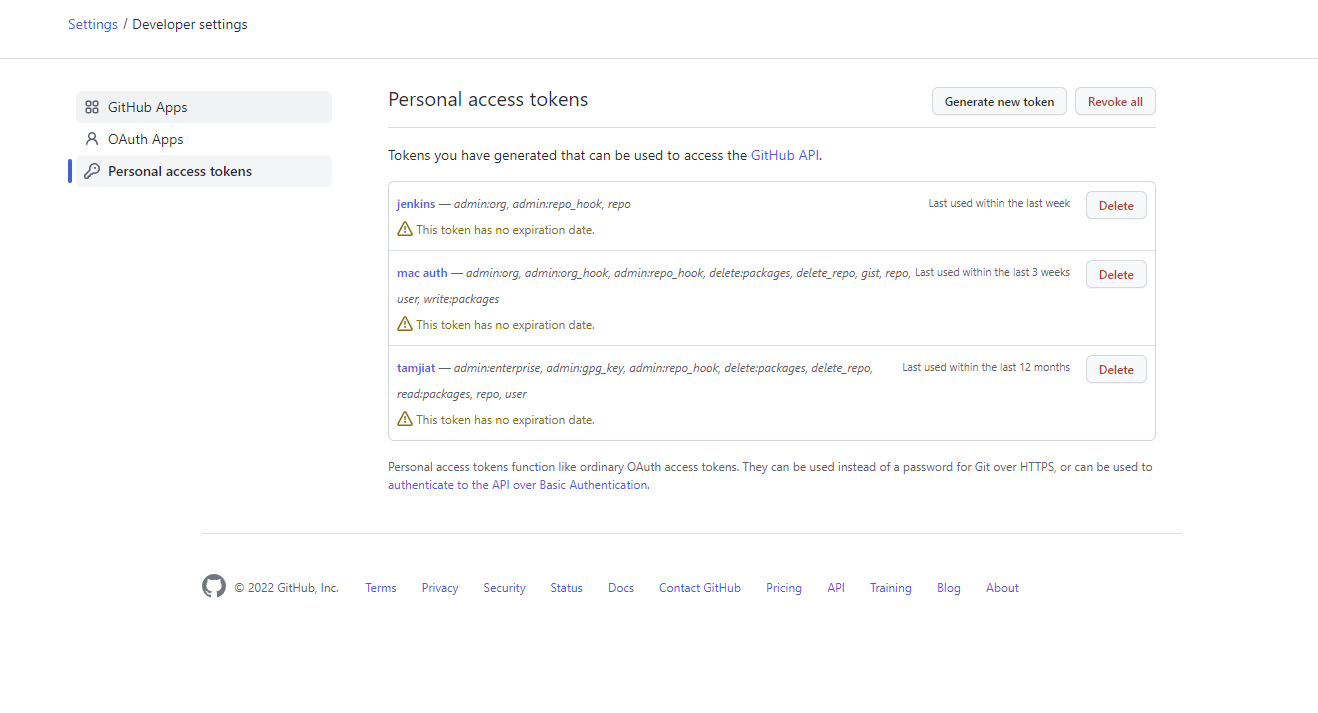Open the mac auth token link
Image resolution: width=1318 pixels, height=713 pixels.
pyautogui.click(x=422, y=273)
